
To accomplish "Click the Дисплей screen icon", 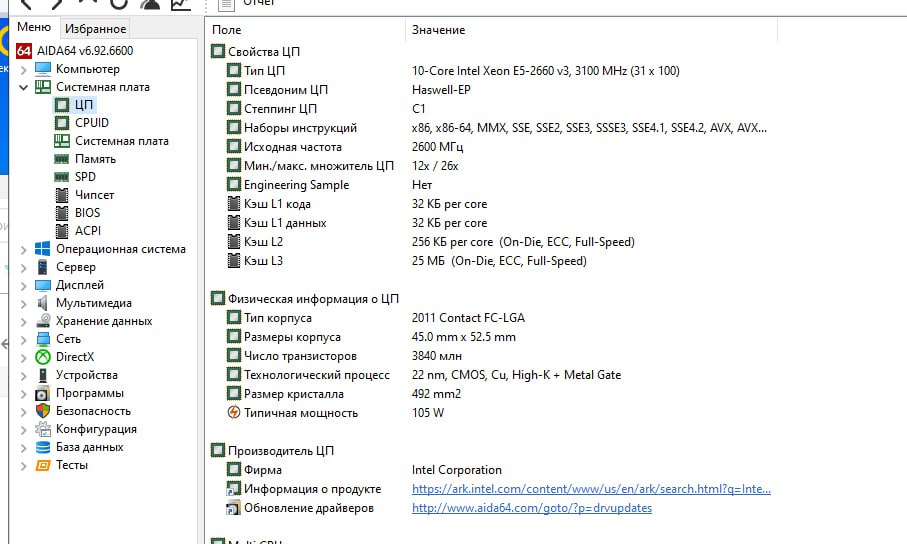I will pyautogui.click(x=43, y=285).
